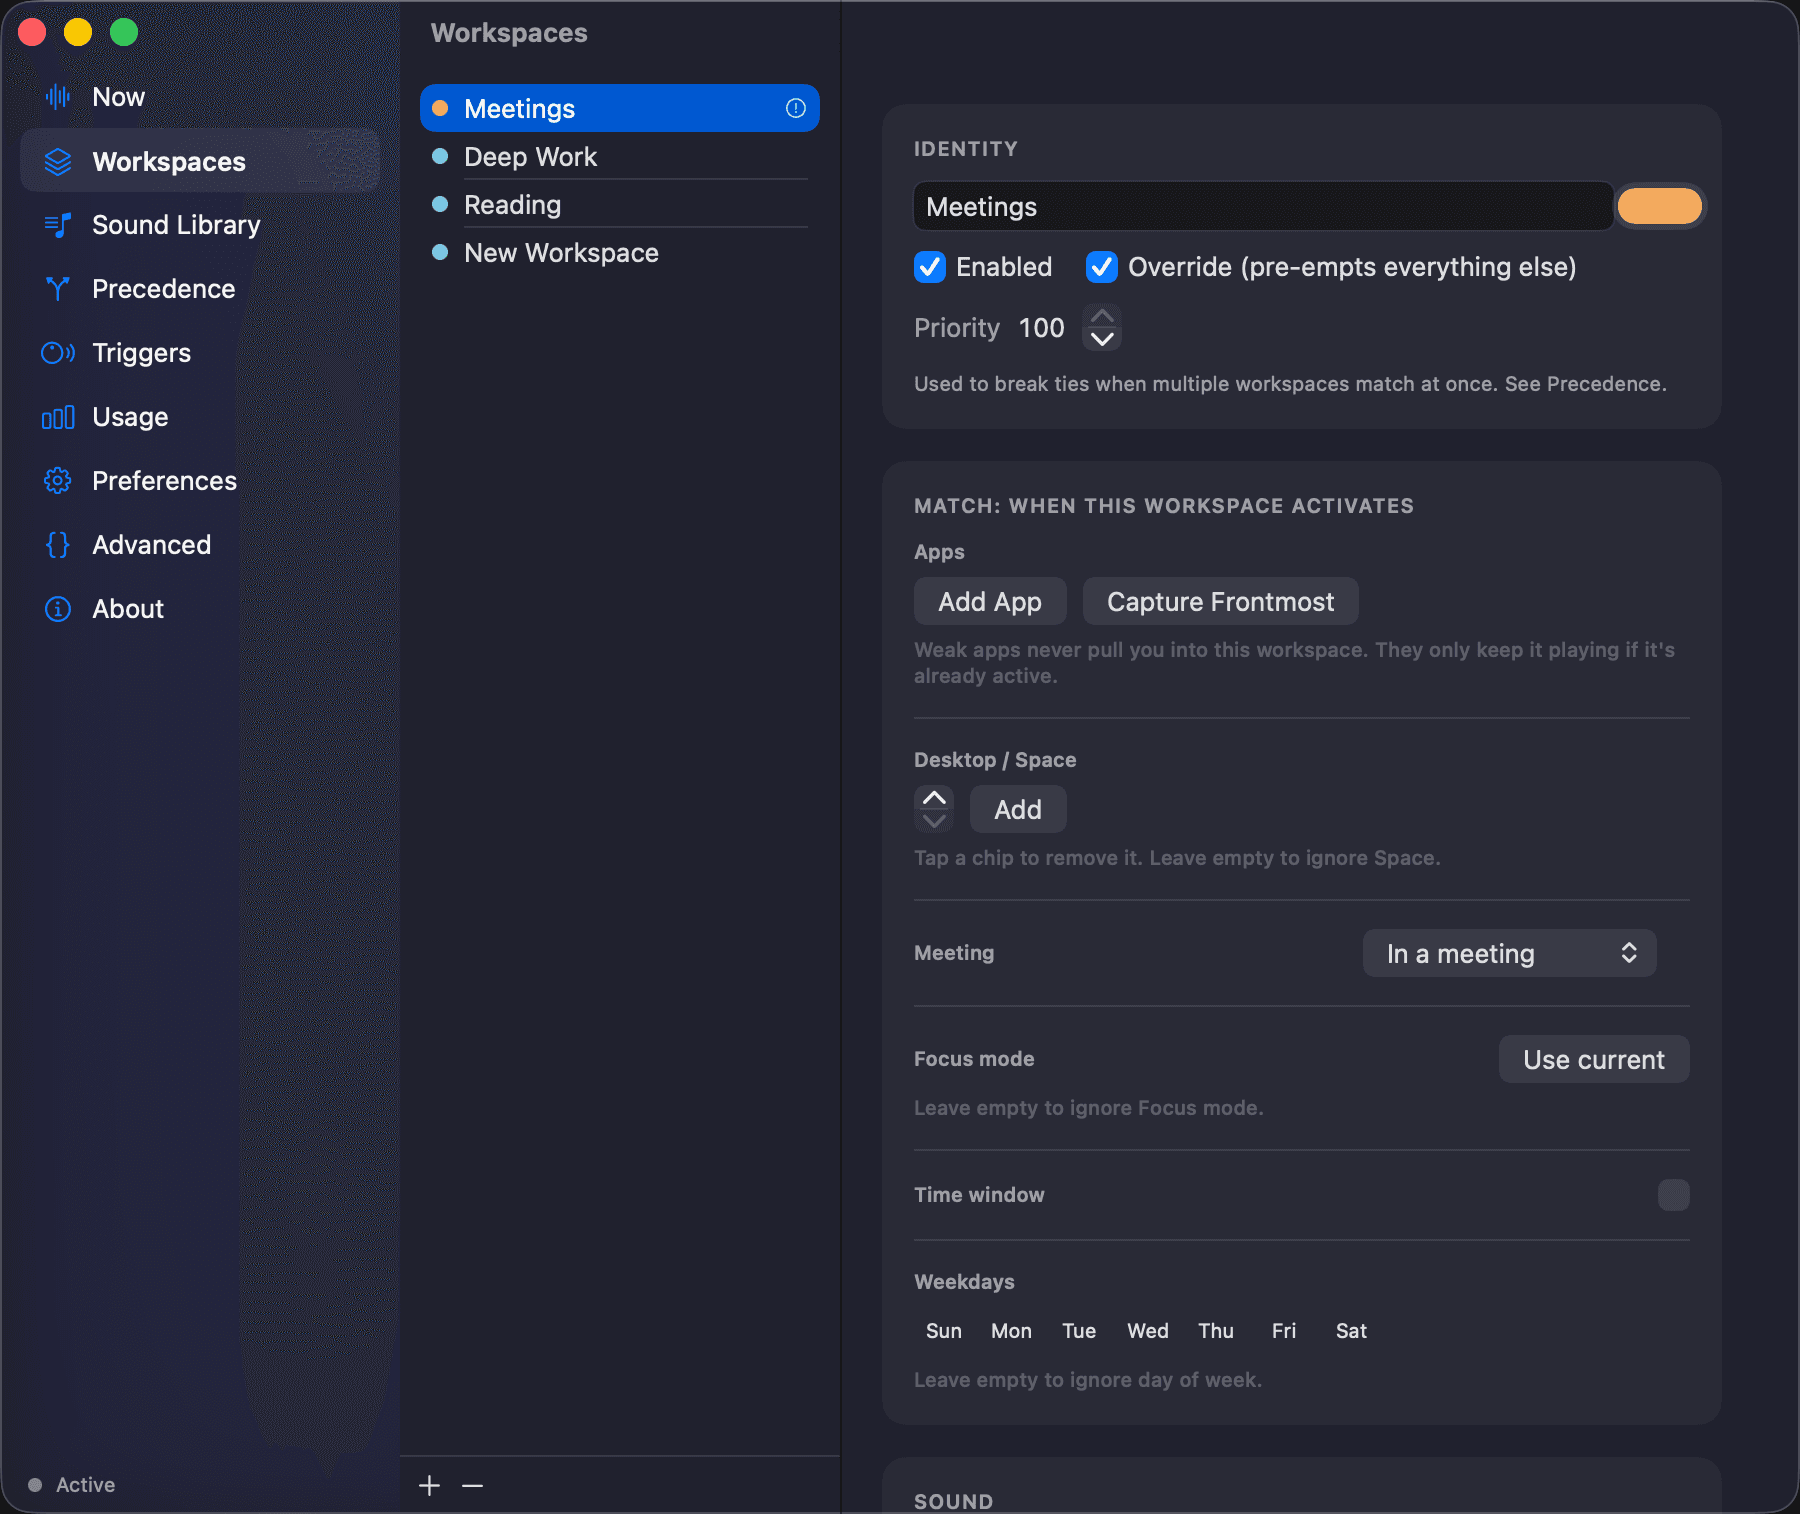Click the Sound Library music note icon
Image resolution: width=1800 pixels, height=1514 pixels.
pos(58,225)
